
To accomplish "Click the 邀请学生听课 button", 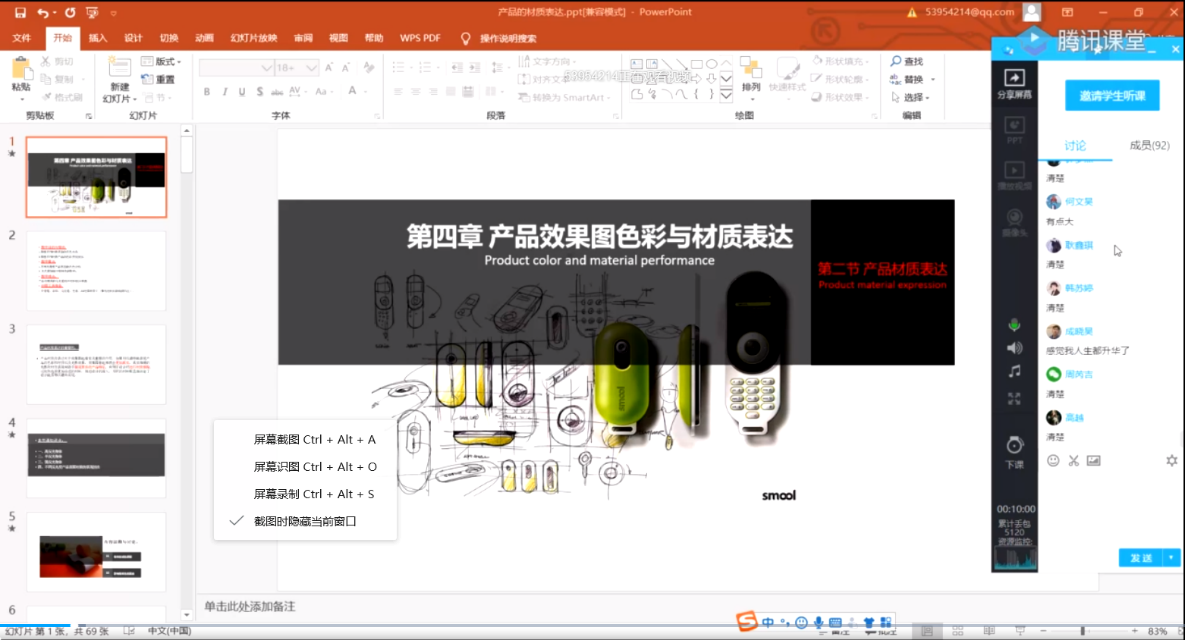I will [x=1111, y=96].
